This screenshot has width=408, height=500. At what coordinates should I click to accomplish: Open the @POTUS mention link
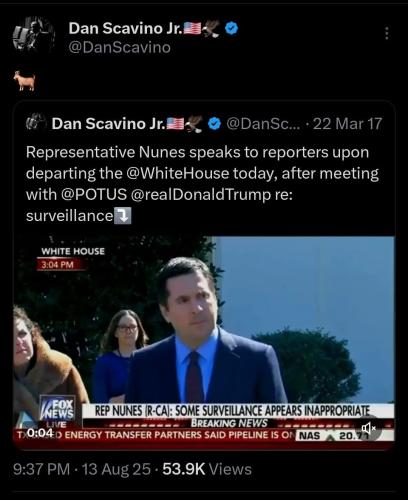coord(94,194)
